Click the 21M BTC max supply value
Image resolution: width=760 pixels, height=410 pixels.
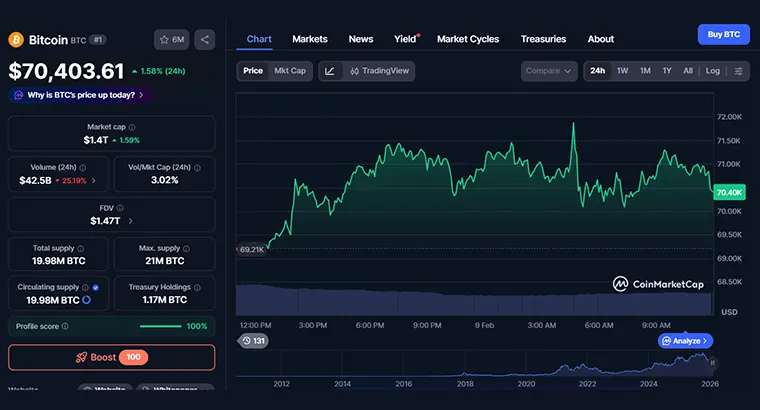coord(165,261)
